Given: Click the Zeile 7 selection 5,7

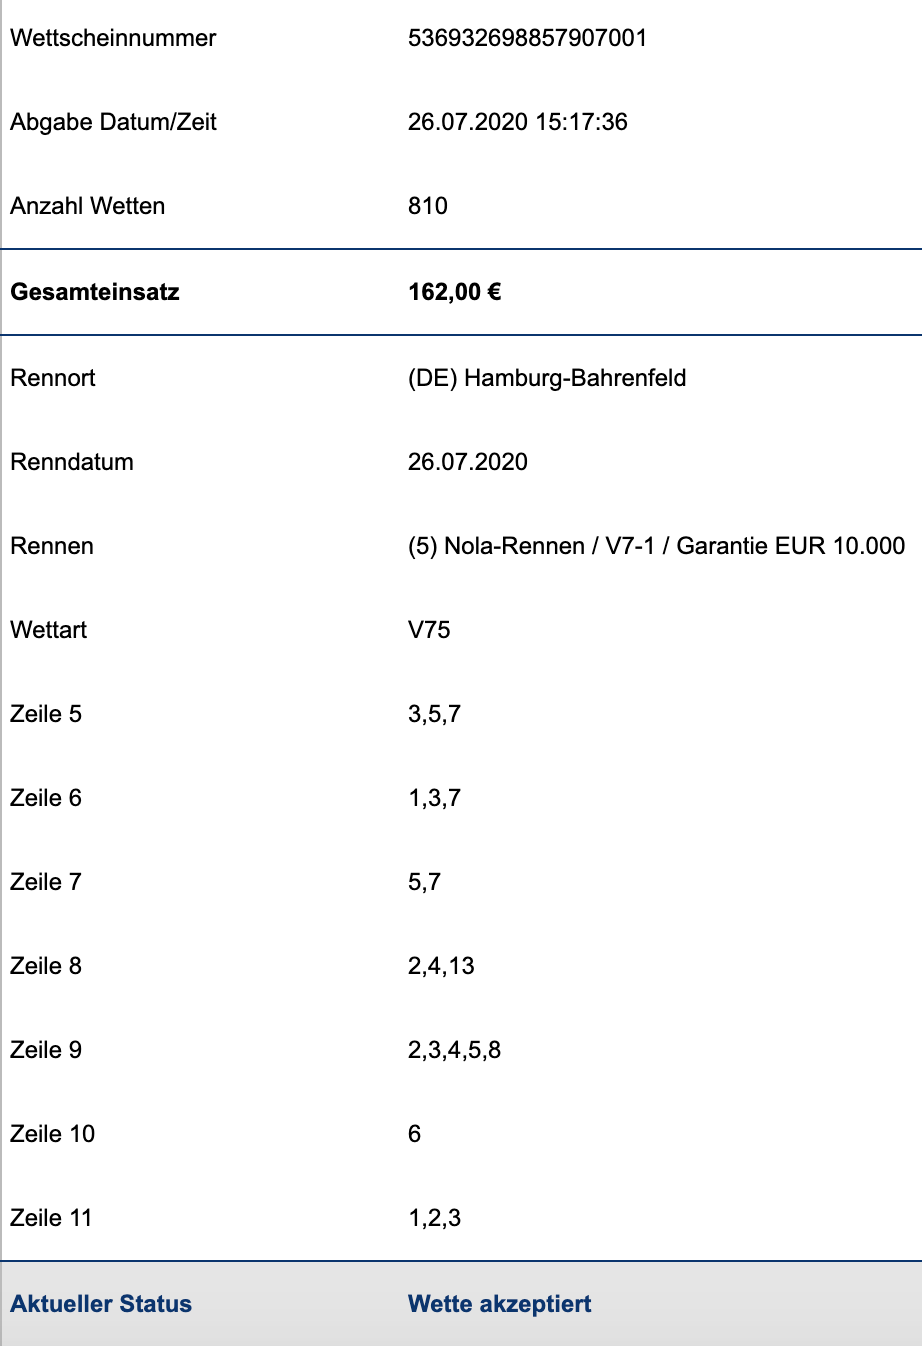Looking at the screenshot, I should tap(424, 882).
